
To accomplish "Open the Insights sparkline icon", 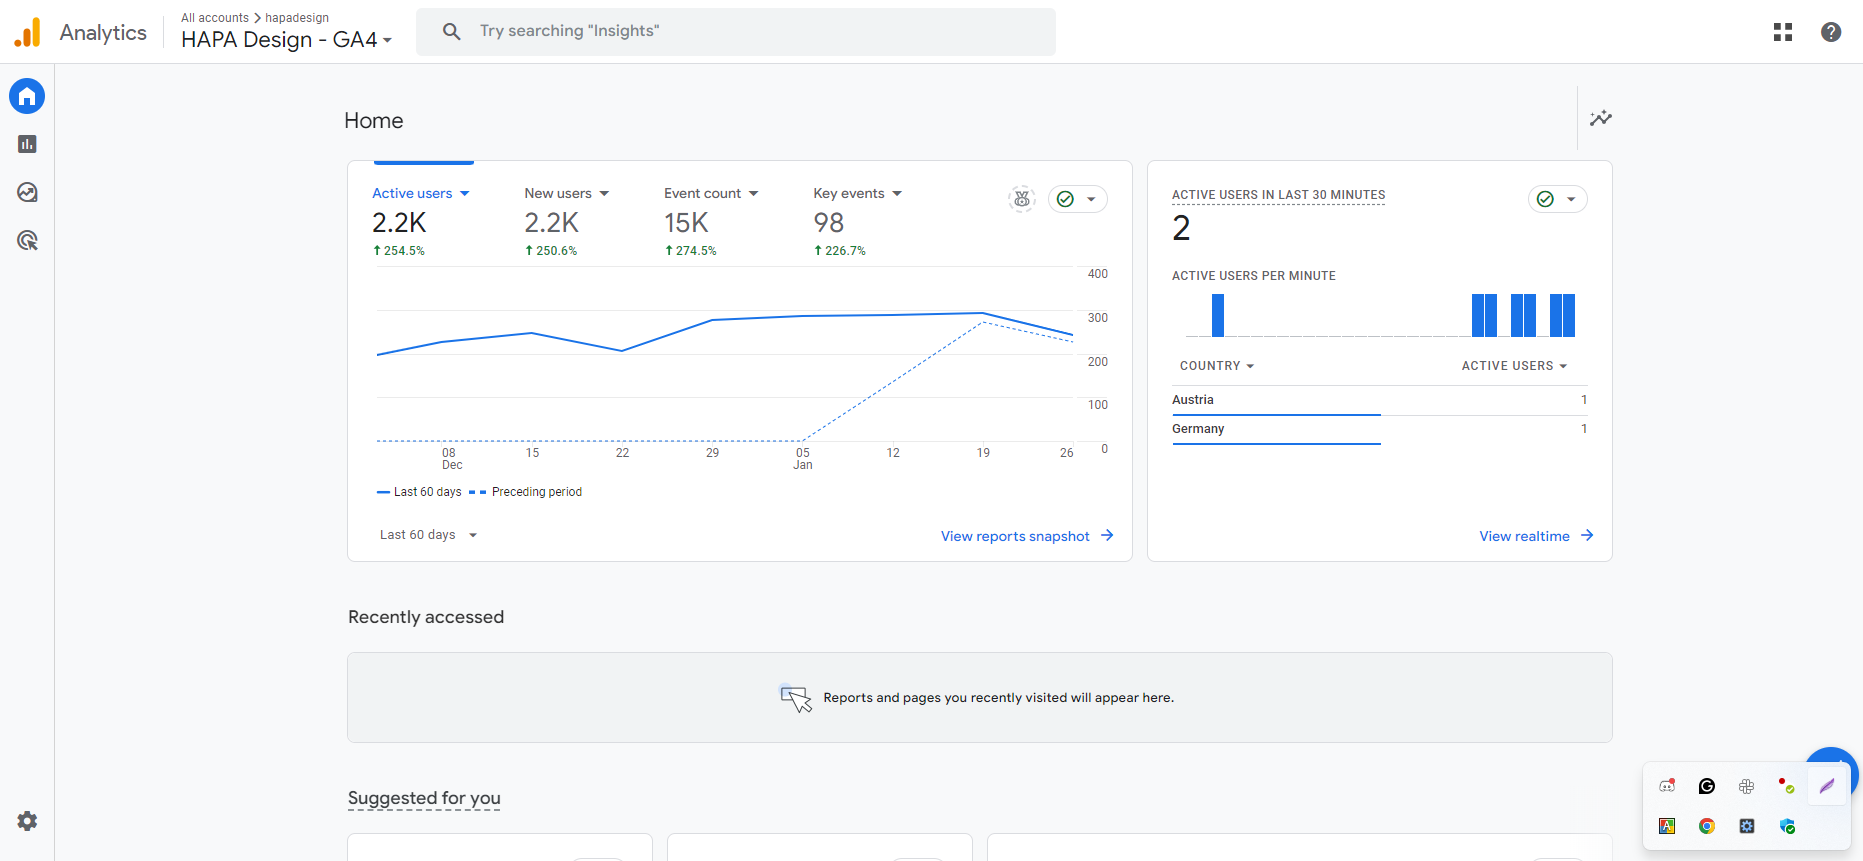I will pos(1601,118).
